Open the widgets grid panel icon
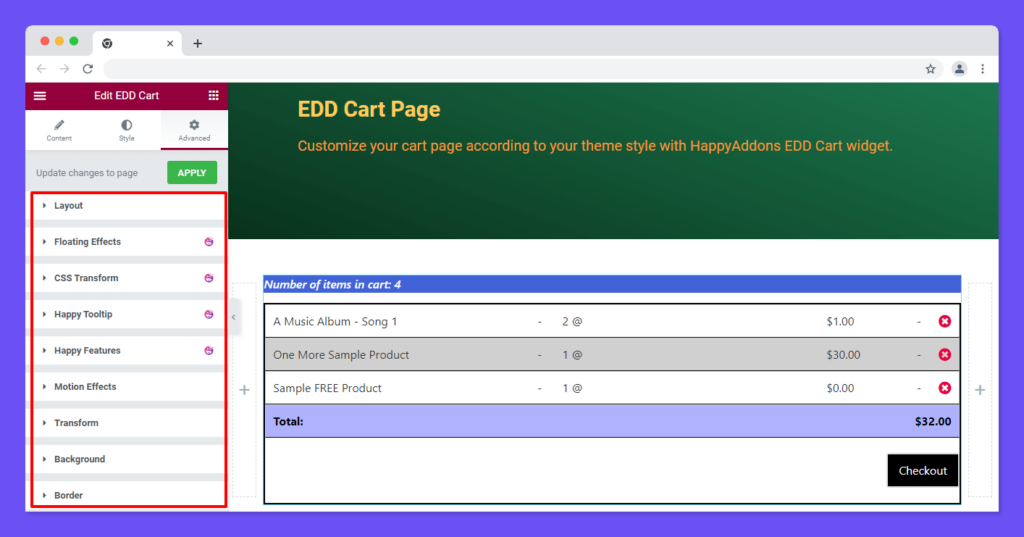This screenshot has height=537, width=1024. (214, 95)
